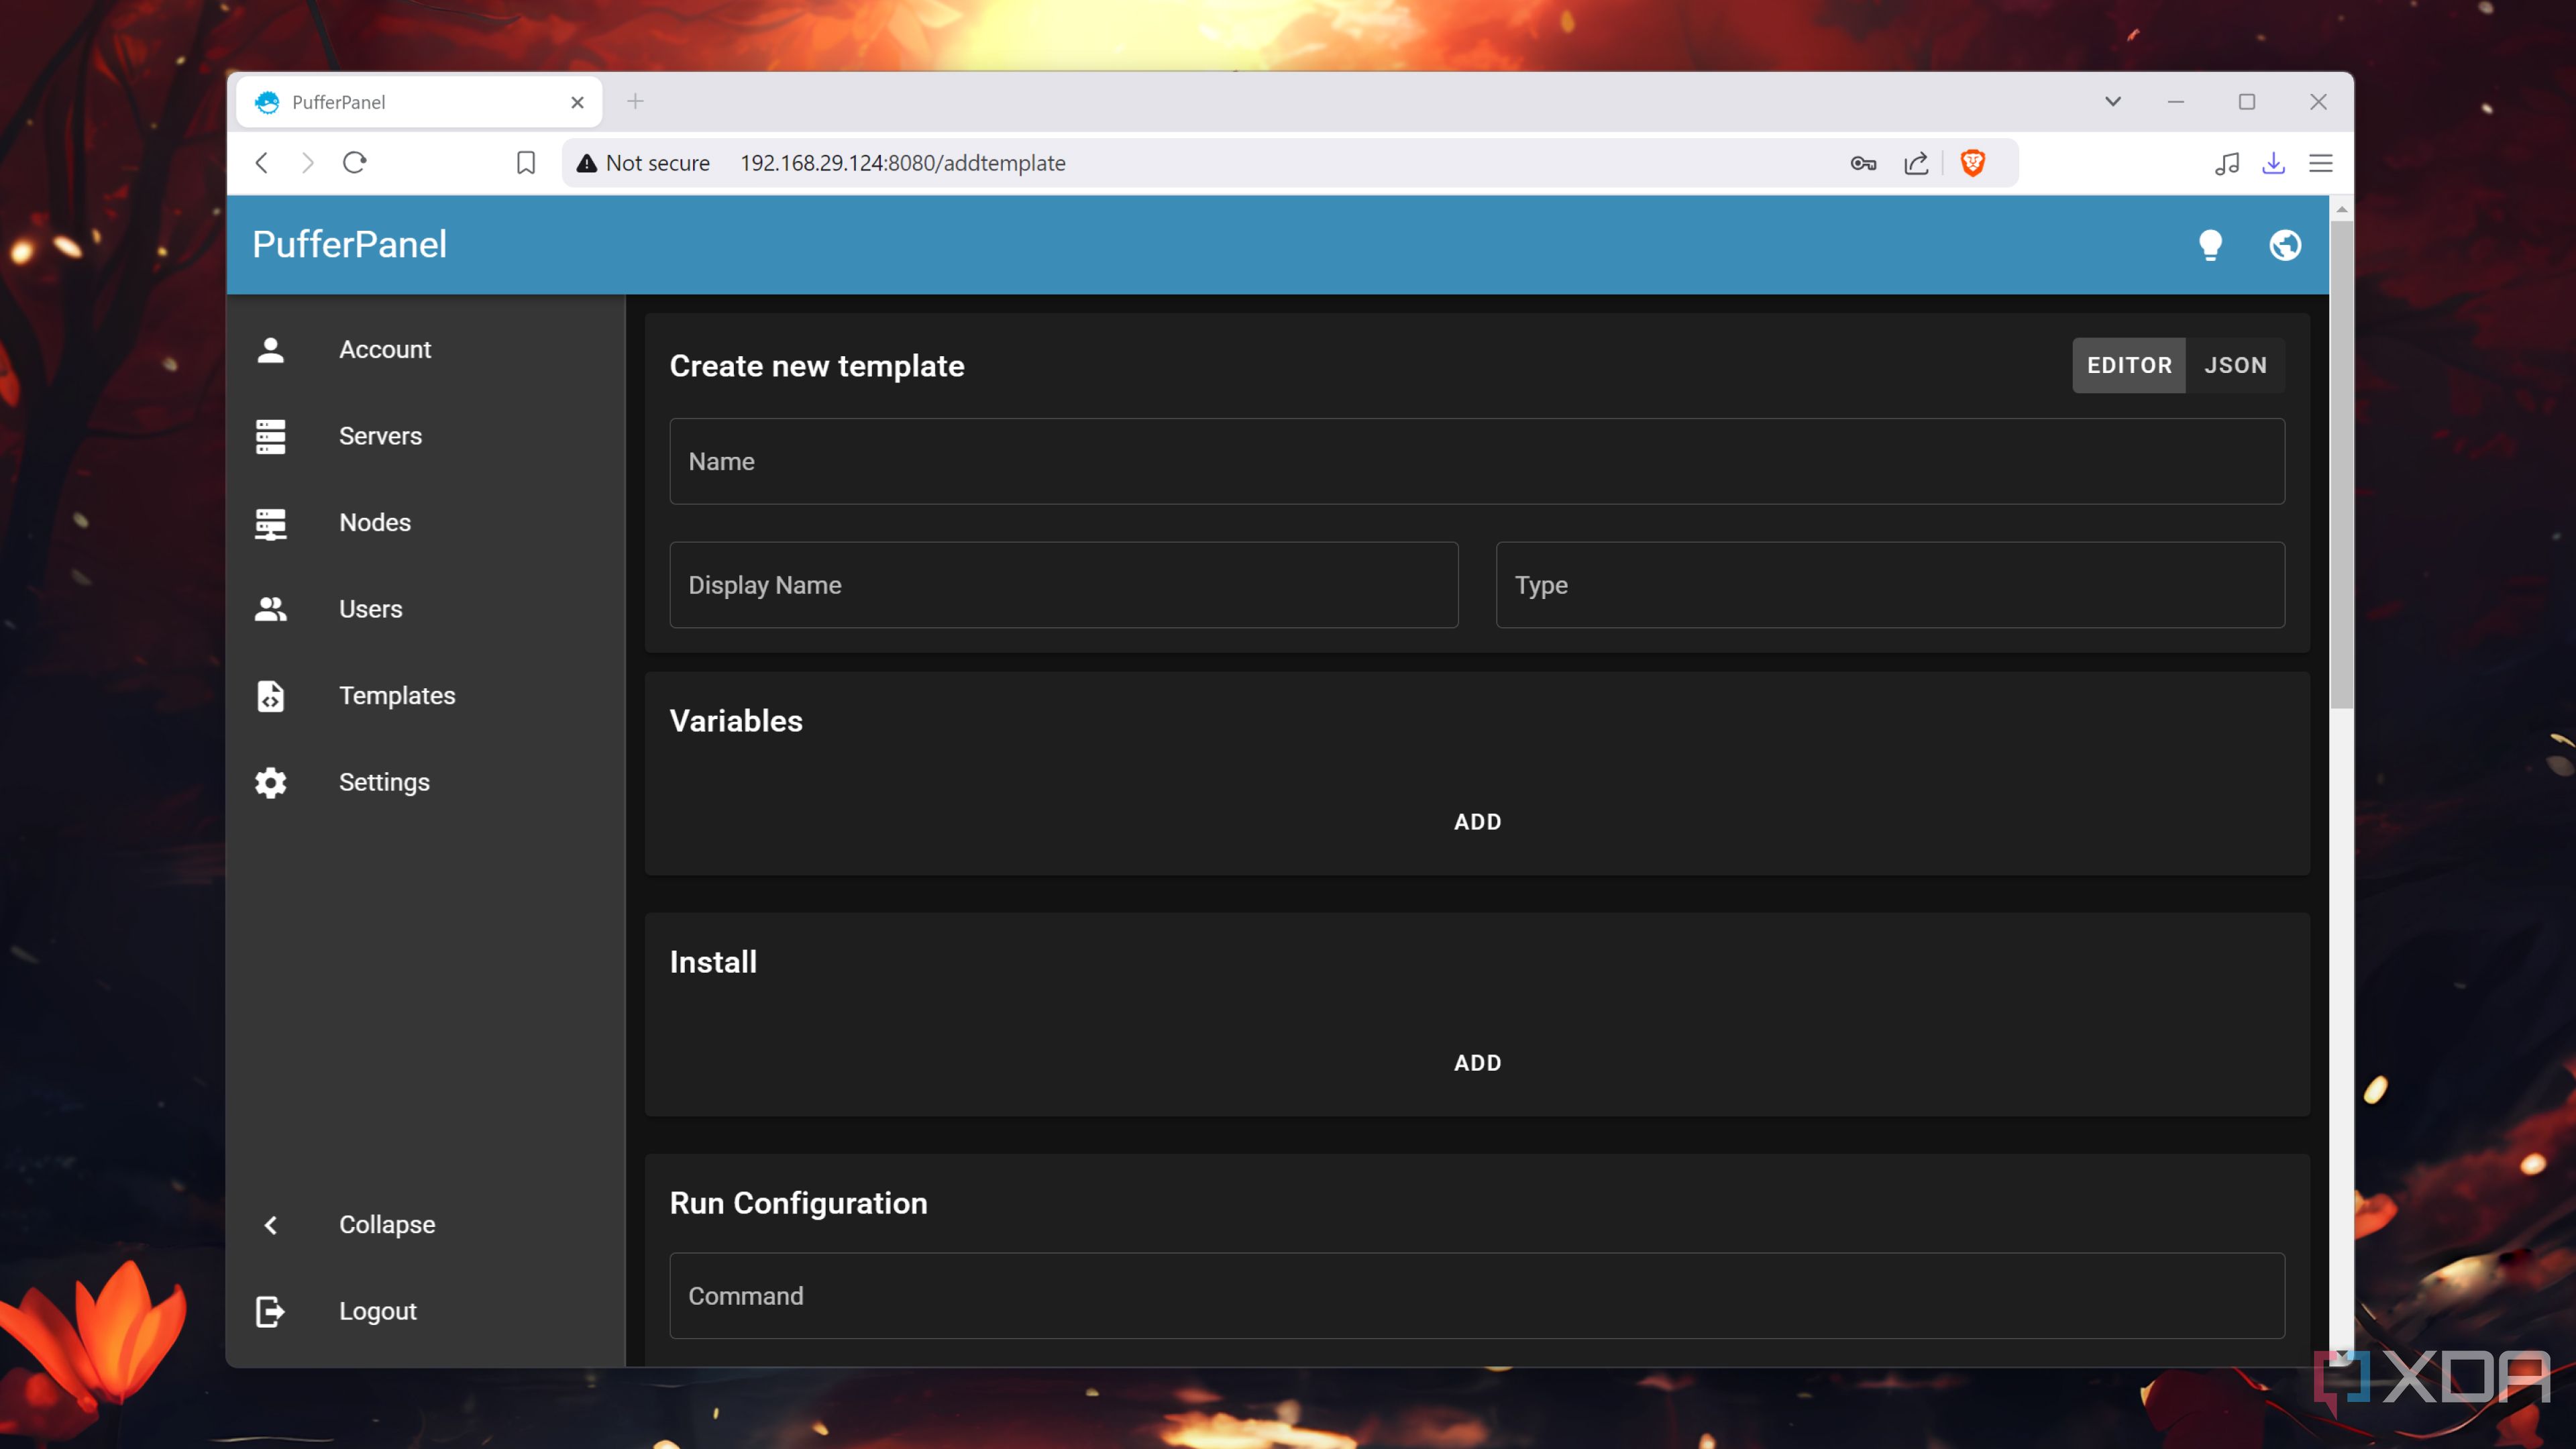Screen dimensions: 2576x1449
Task: Click the Settings gear icon
Action: point(270,782)
